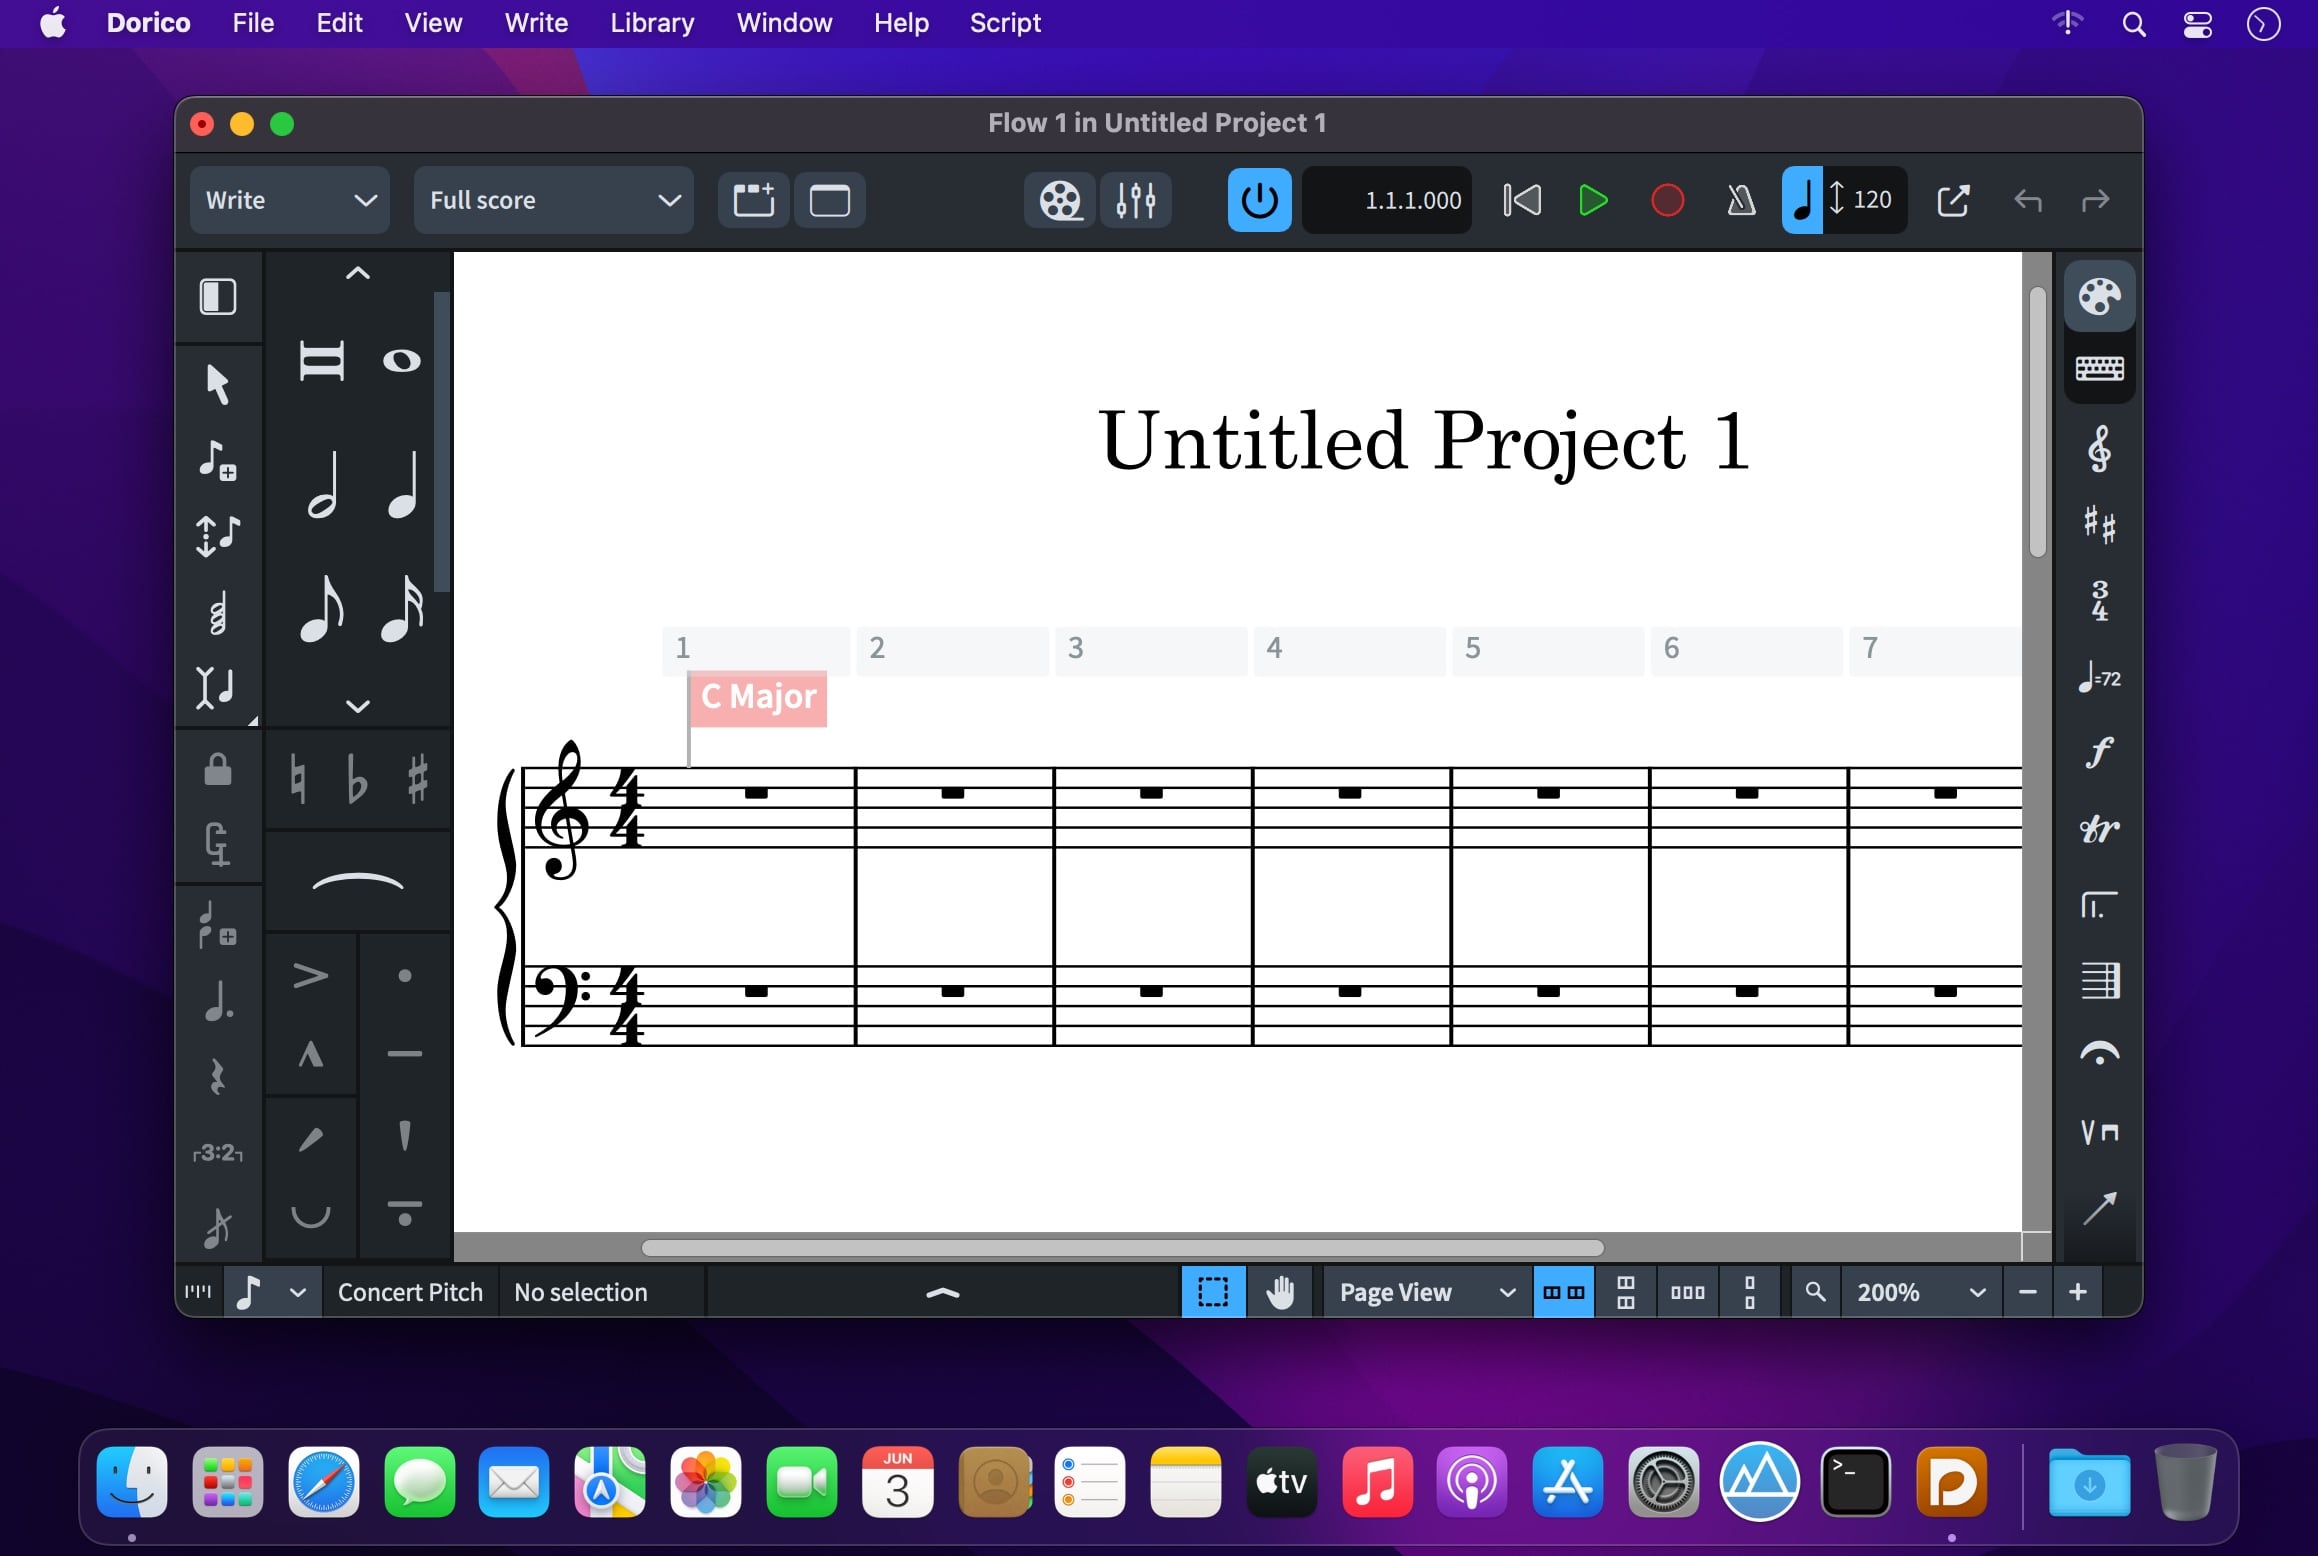Viewport: 2318px width, 1556px height.
Task: Click the metronome click icon
Action: [x=1741, y=201]
